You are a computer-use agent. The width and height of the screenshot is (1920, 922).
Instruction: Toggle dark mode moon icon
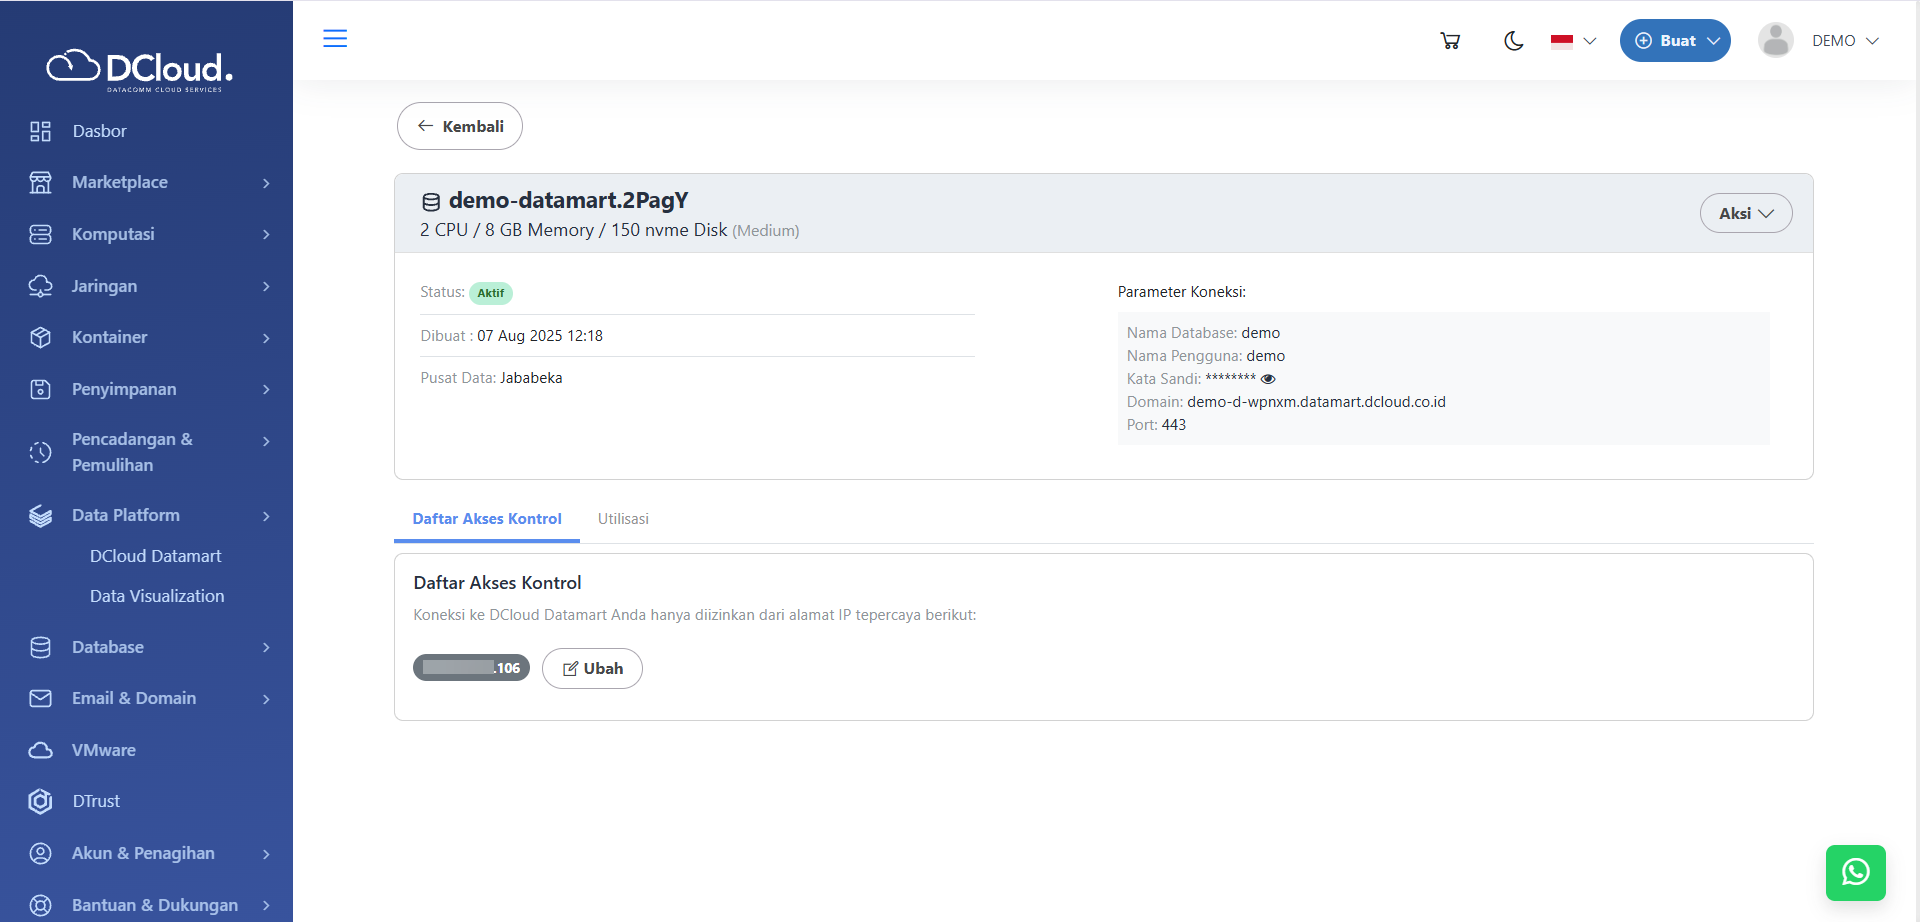[1514, 41]
